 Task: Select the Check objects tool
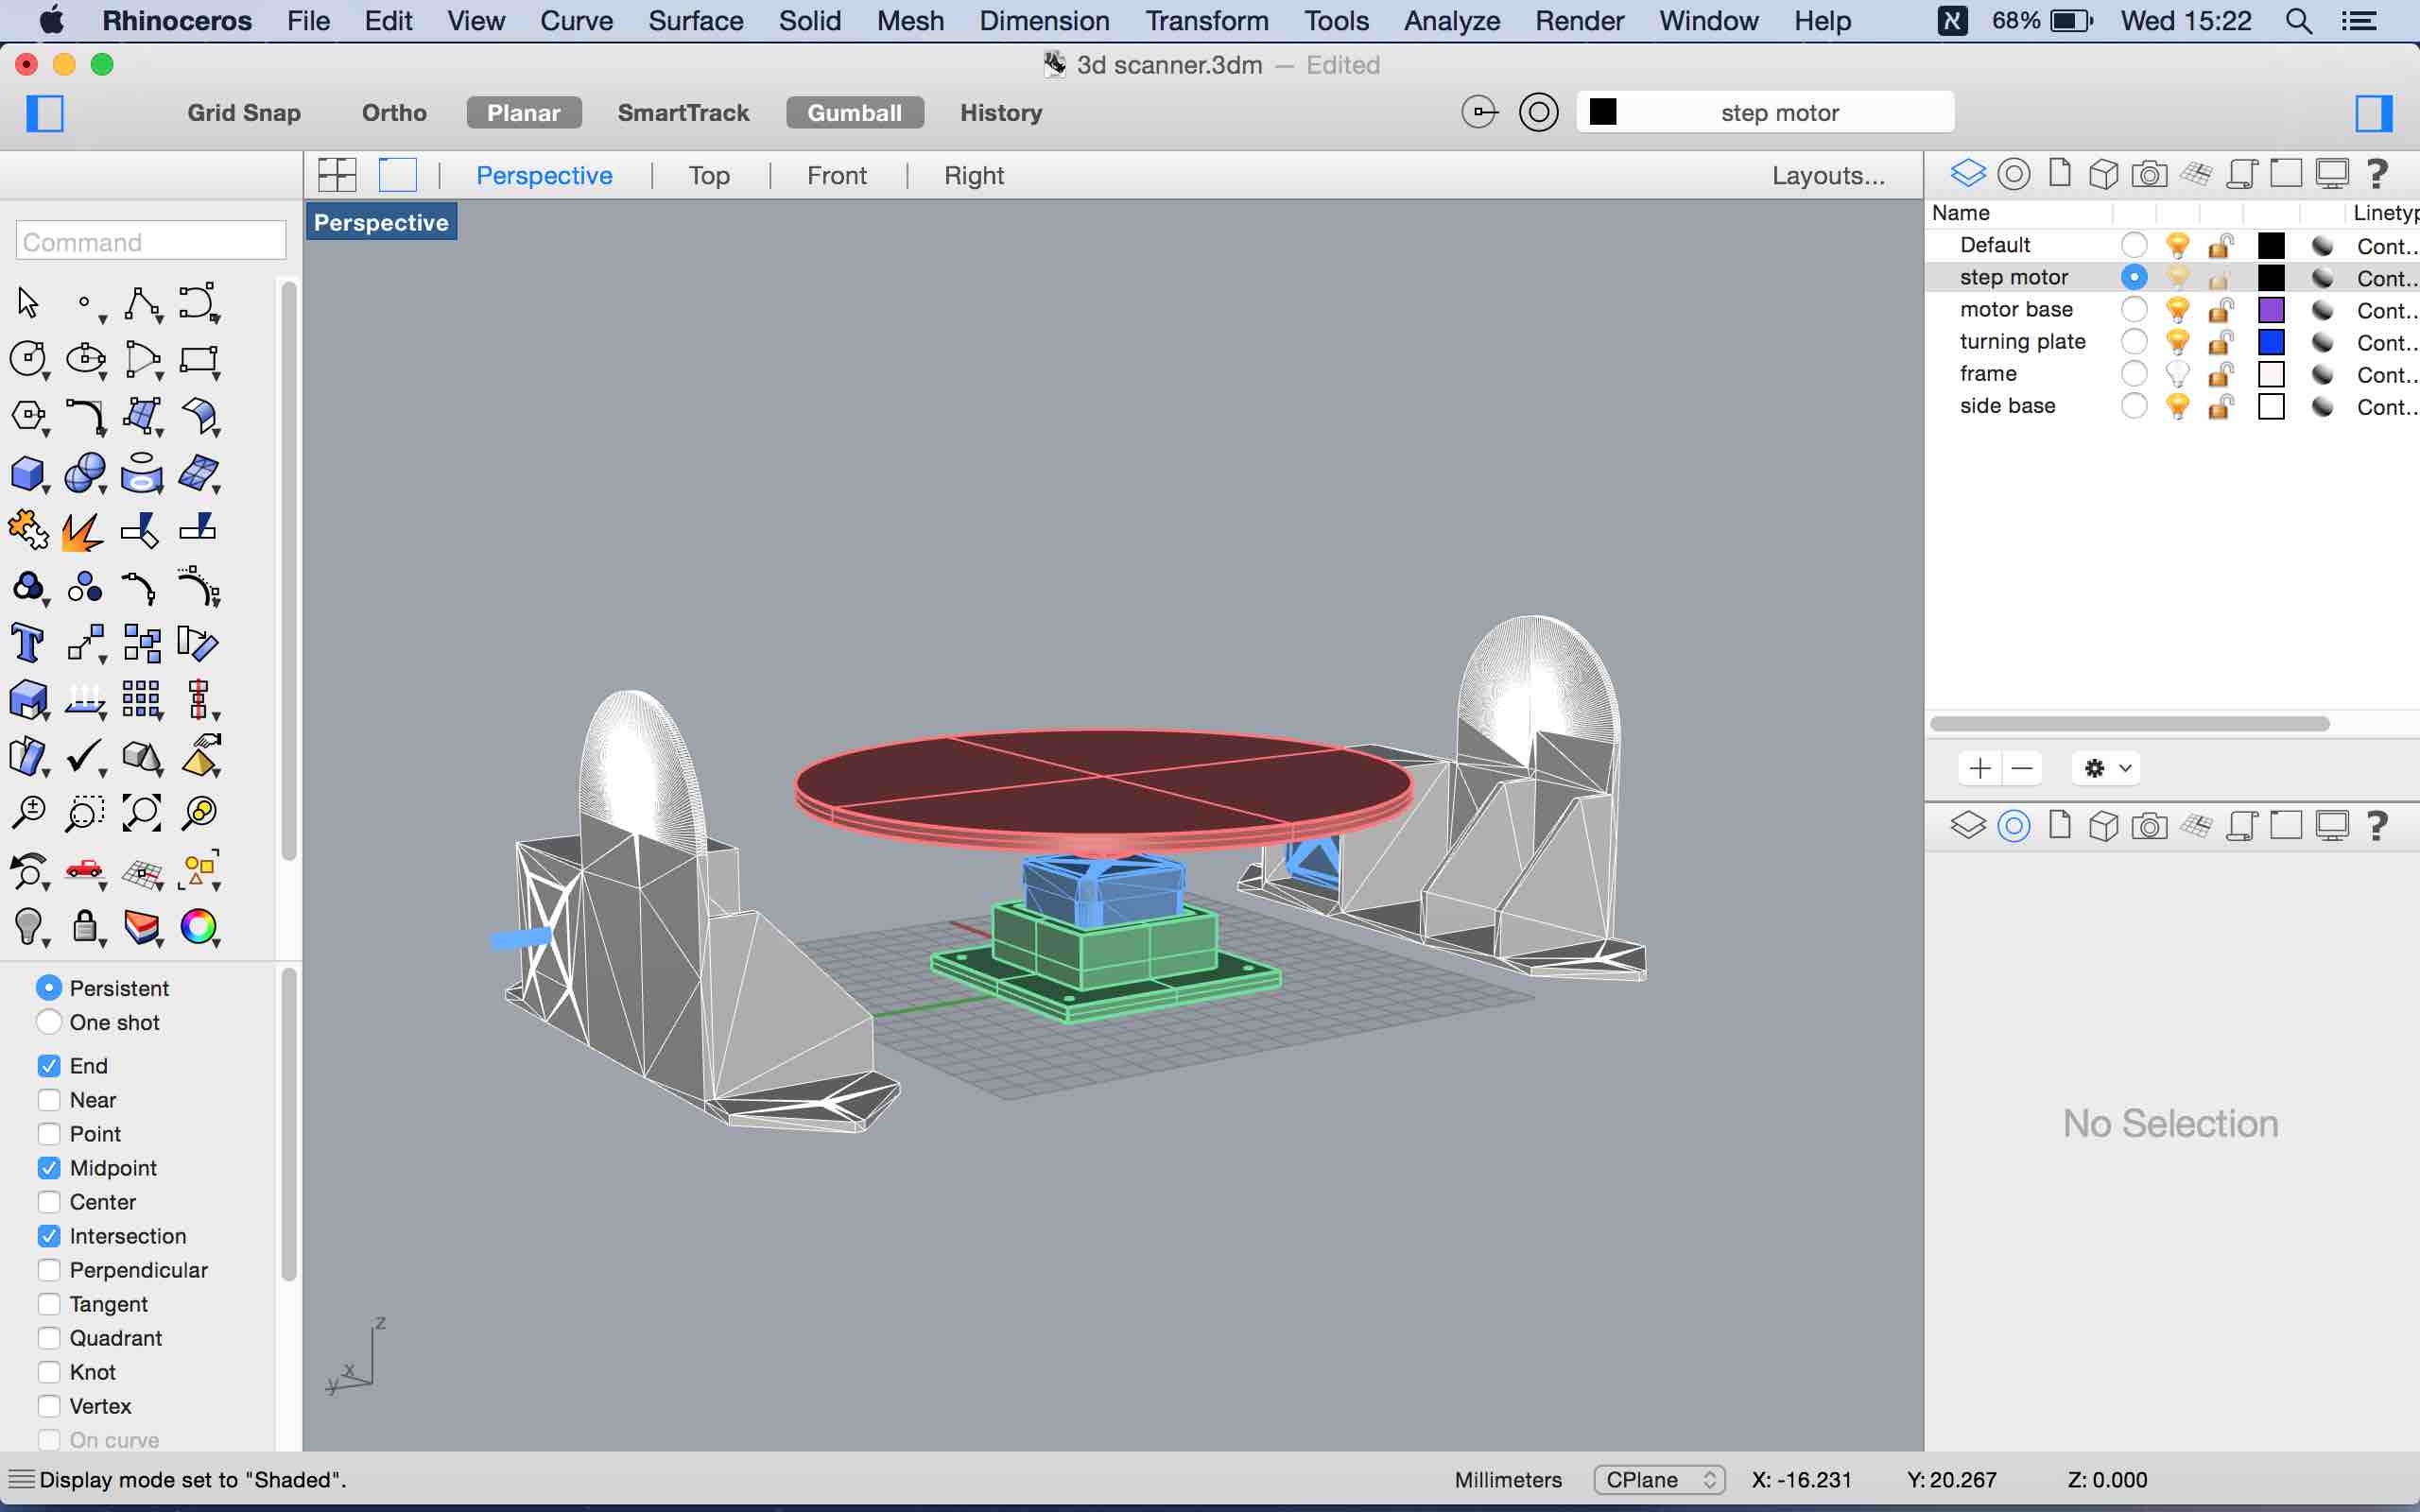click(85, 757)
